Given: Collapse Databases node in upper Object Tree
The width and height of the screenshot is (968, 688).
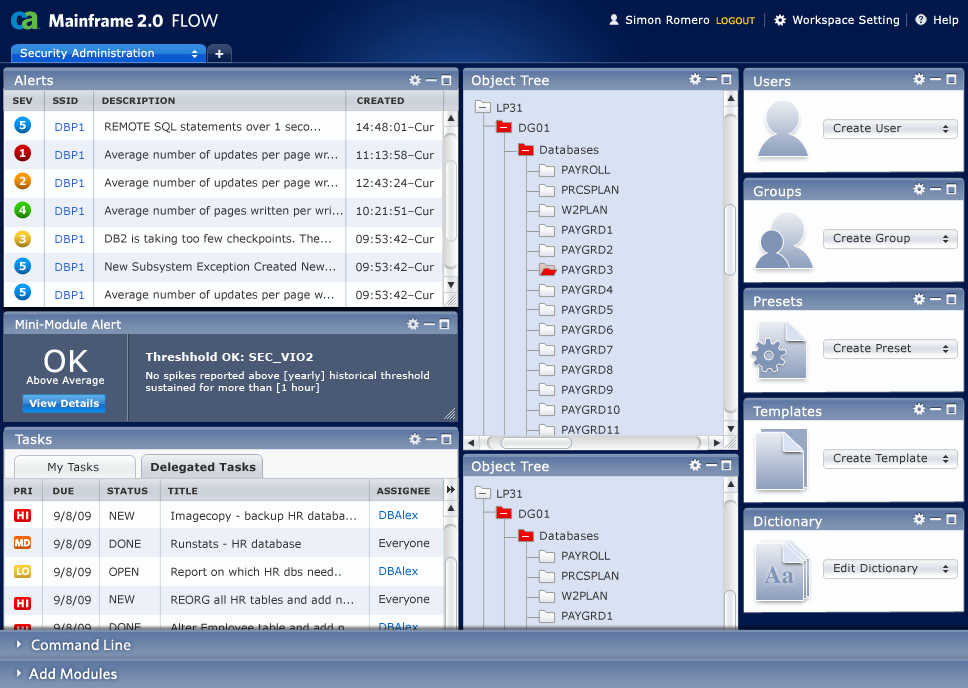Looking at the screenshot, I should [526, 149].
